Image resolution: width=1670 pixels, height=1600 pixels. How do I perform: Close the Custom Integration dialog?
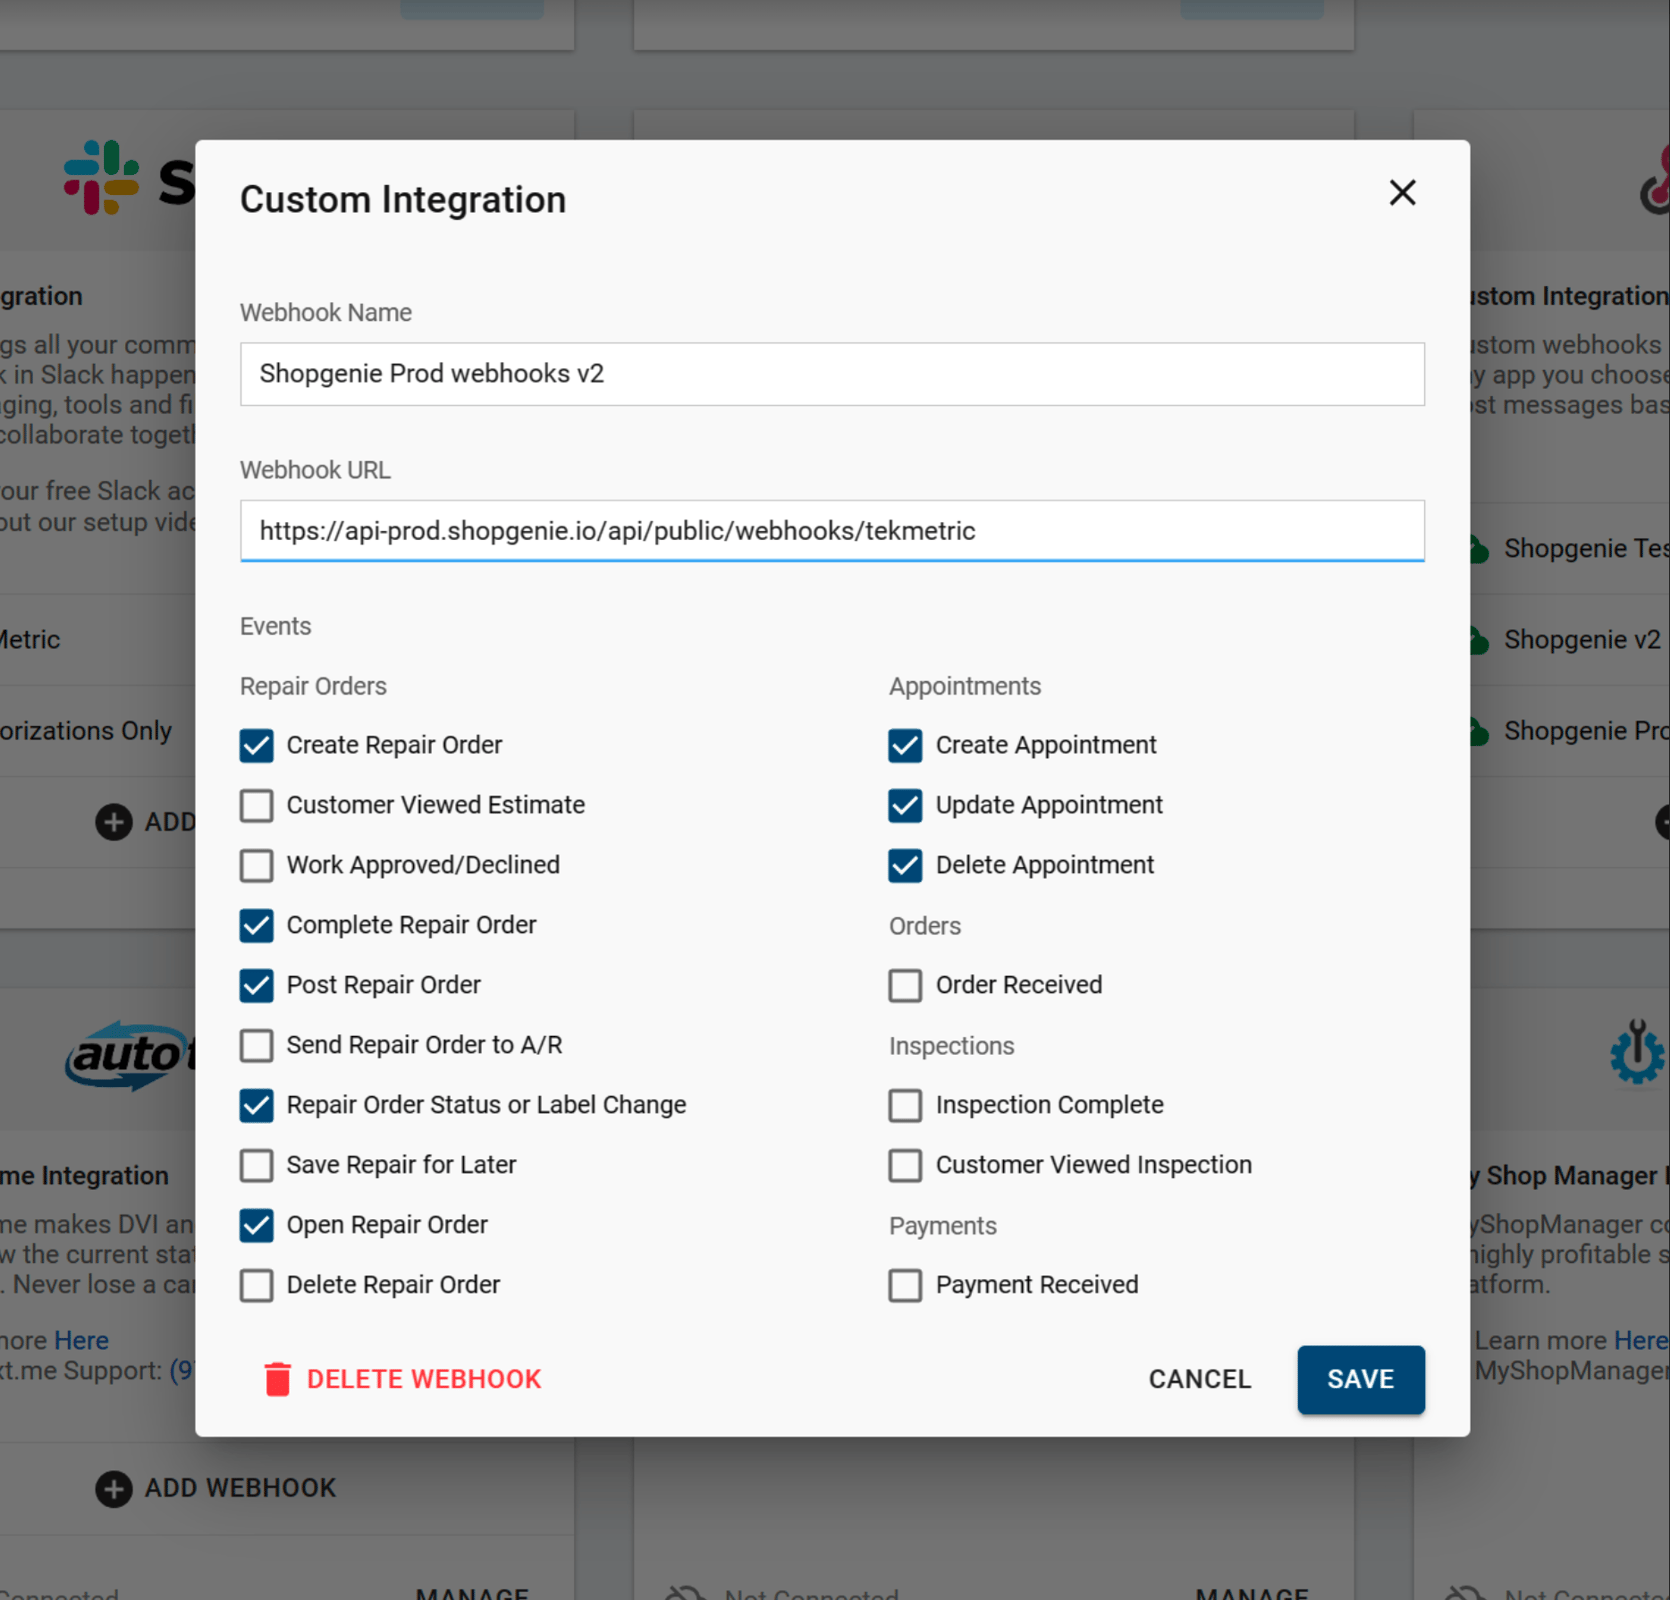(x=1402, y=193)
